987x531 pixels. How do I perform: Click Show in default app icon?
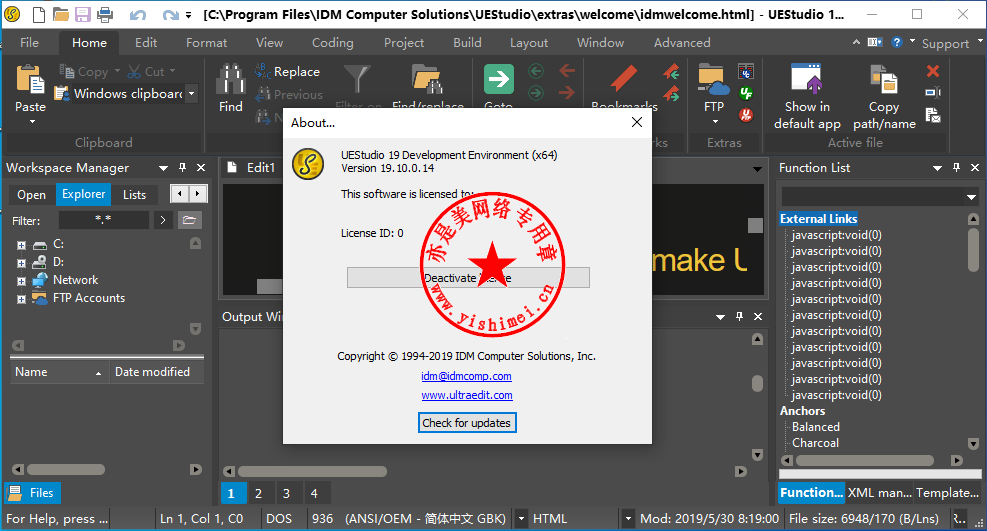(x=806, y=79)
